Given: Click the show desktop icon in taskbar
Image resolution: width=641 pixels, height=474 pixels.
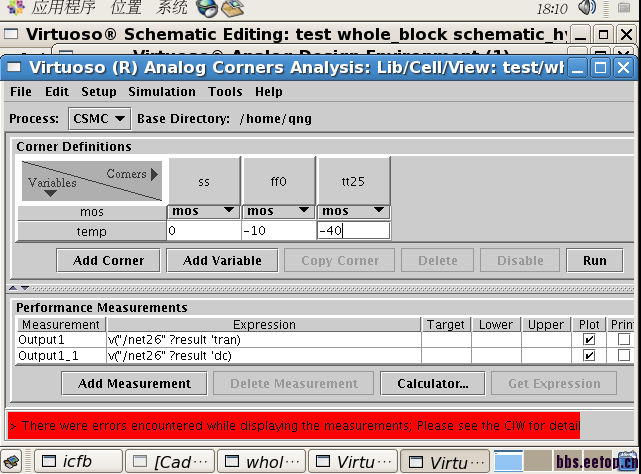Looking at the screenshot, I should 11,462.
